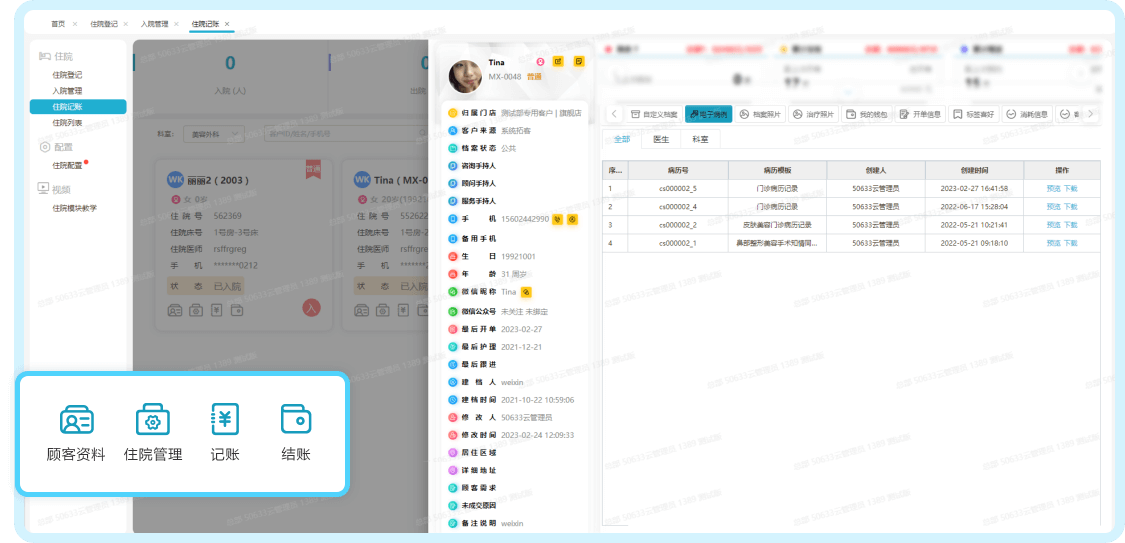Click Tina's avatar photo
Viewport: 1125px width, 543px height.
pos(465,76)
